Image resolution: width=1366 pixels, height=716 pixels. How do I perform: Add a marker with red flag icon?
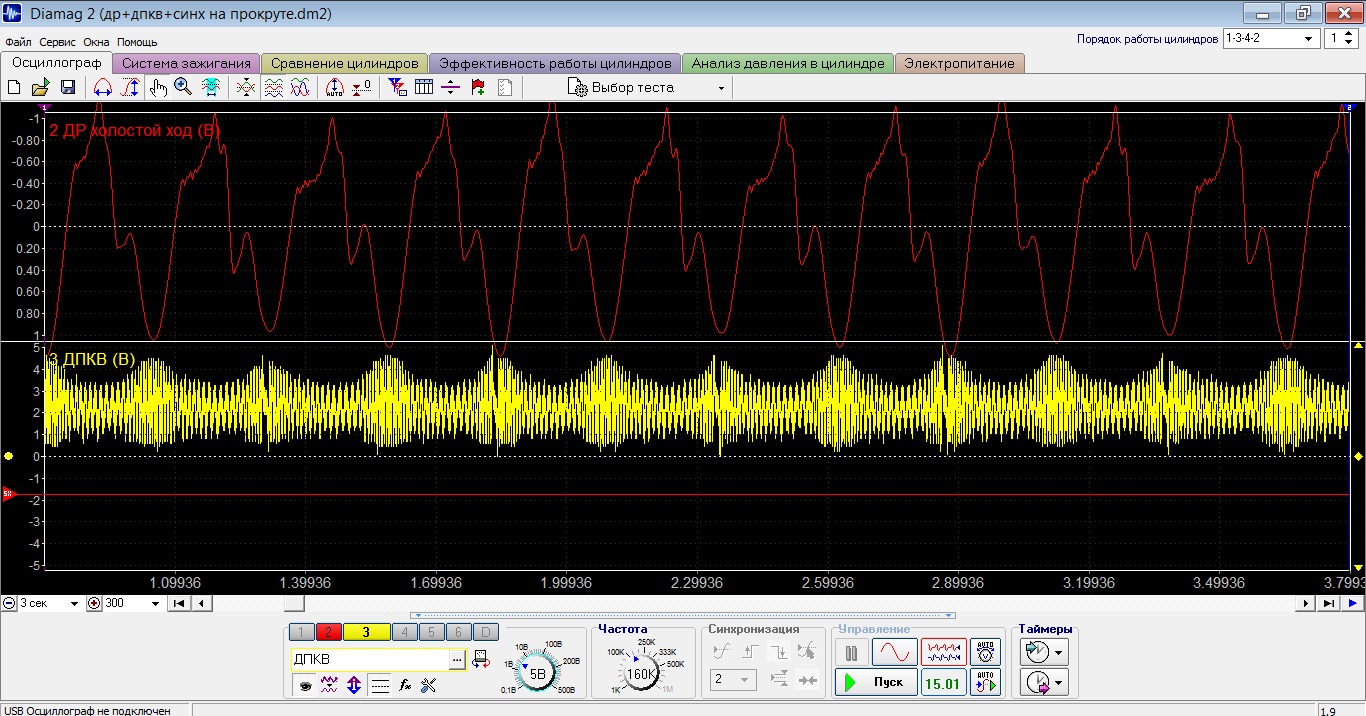point(478,88)
